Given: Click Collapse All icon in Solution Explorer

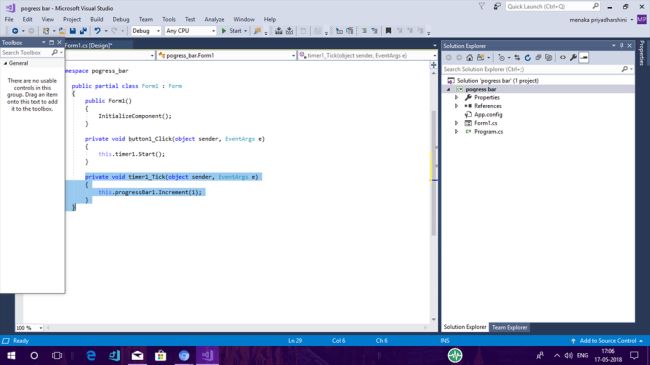Looking at the screenshot, I should coord(538,58).
